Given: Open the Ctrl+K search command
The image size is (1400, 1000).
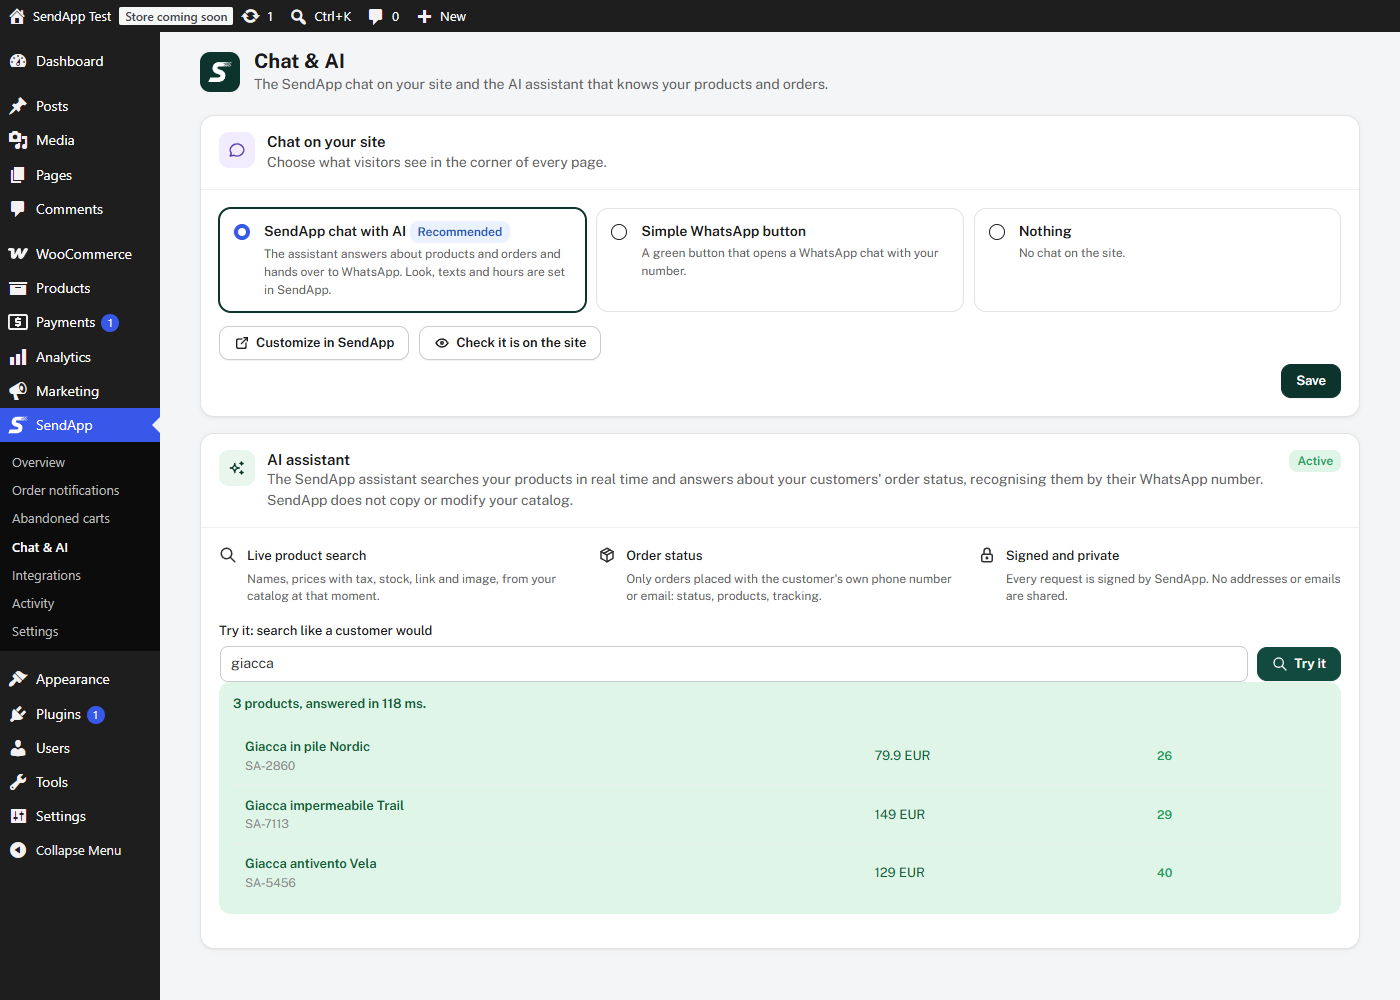Looking at the screenshot, I should pyautogui.click(x=321, y=16).
